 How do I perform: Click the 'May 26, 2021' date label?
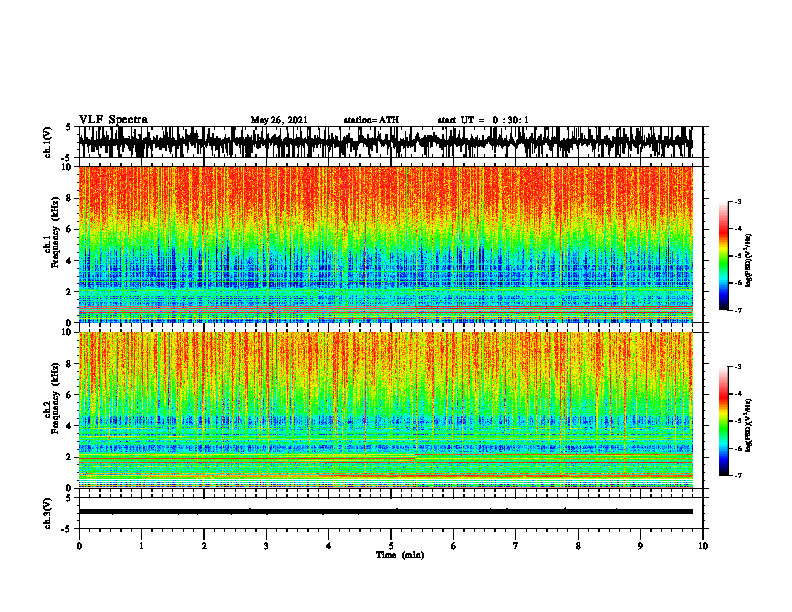point(279,120)
